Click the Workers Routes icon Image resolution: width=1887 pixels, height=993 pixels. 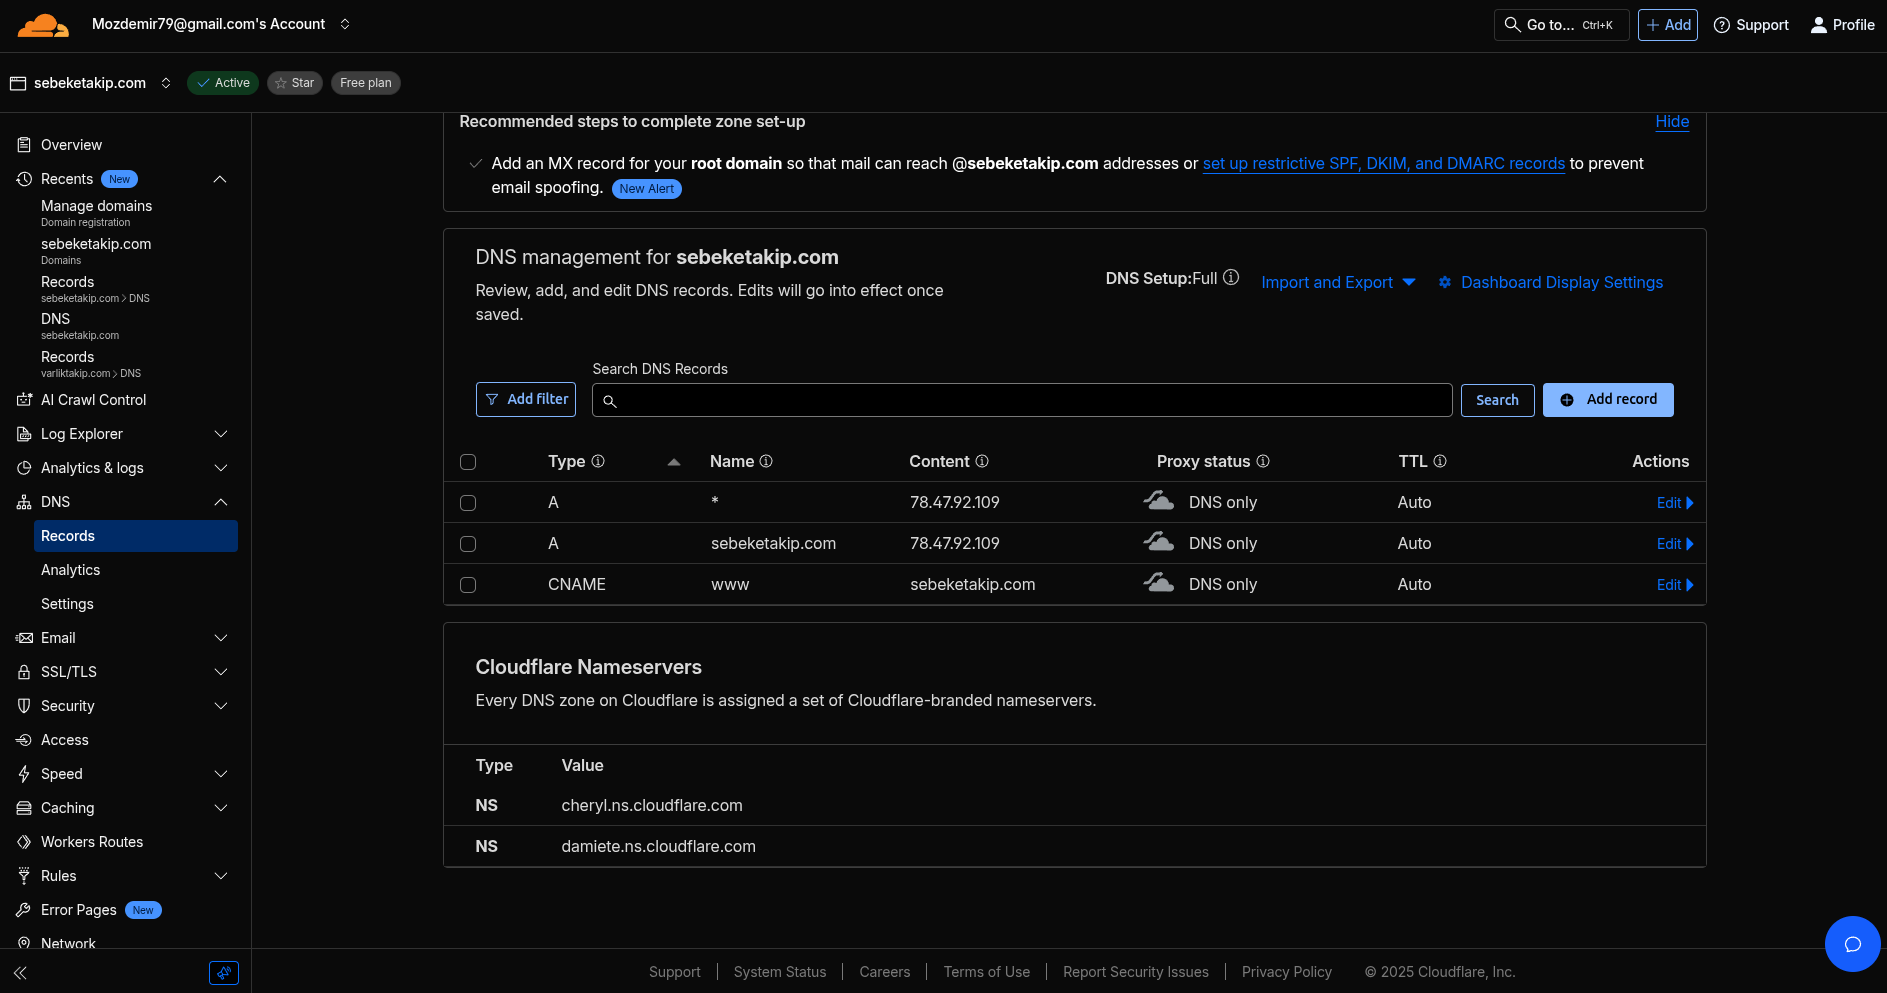24,842
